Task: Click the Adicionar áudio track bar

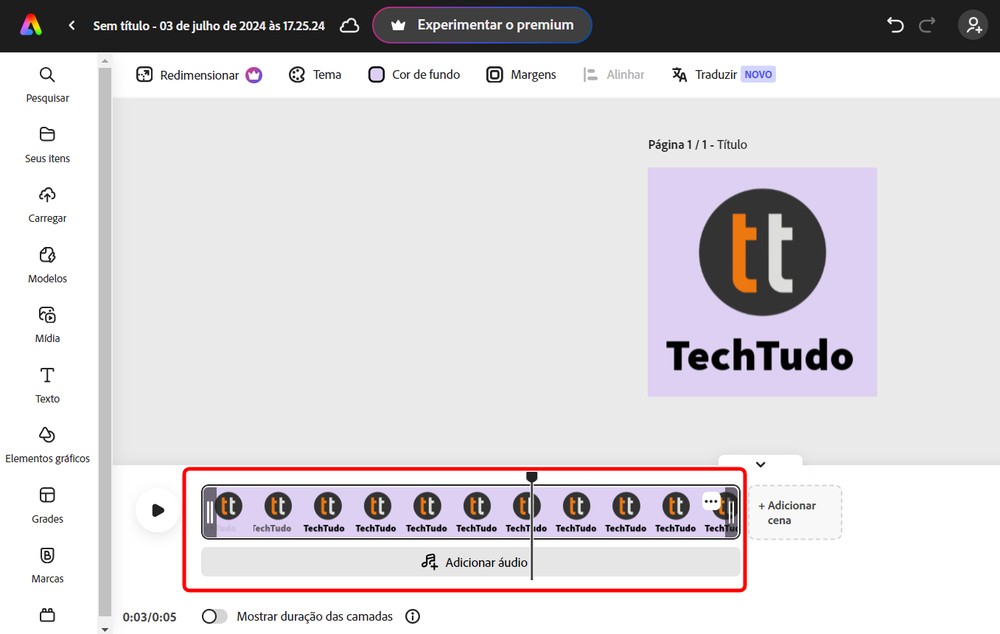Action: 471,562
